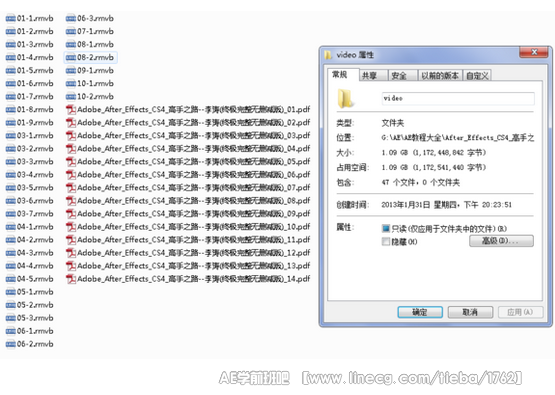Select the 05-1.rmvb file icon

(x=11, y=292)
